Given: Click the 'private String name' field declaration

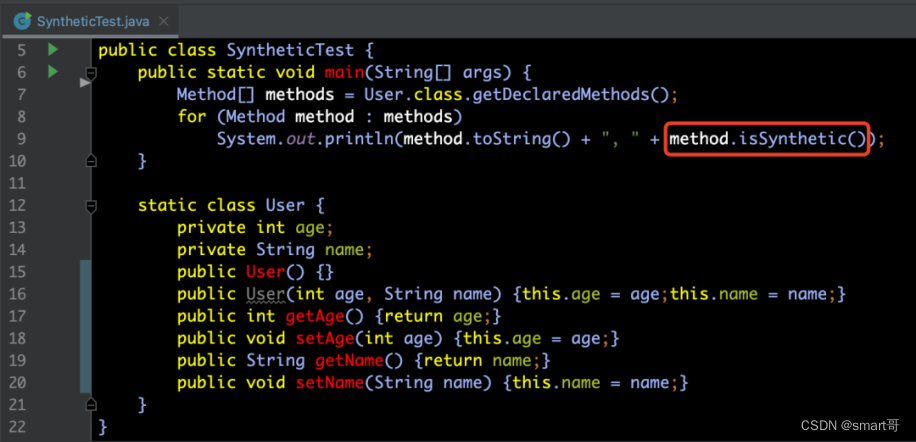Looking at the screenshot, I should coord(275,249).
